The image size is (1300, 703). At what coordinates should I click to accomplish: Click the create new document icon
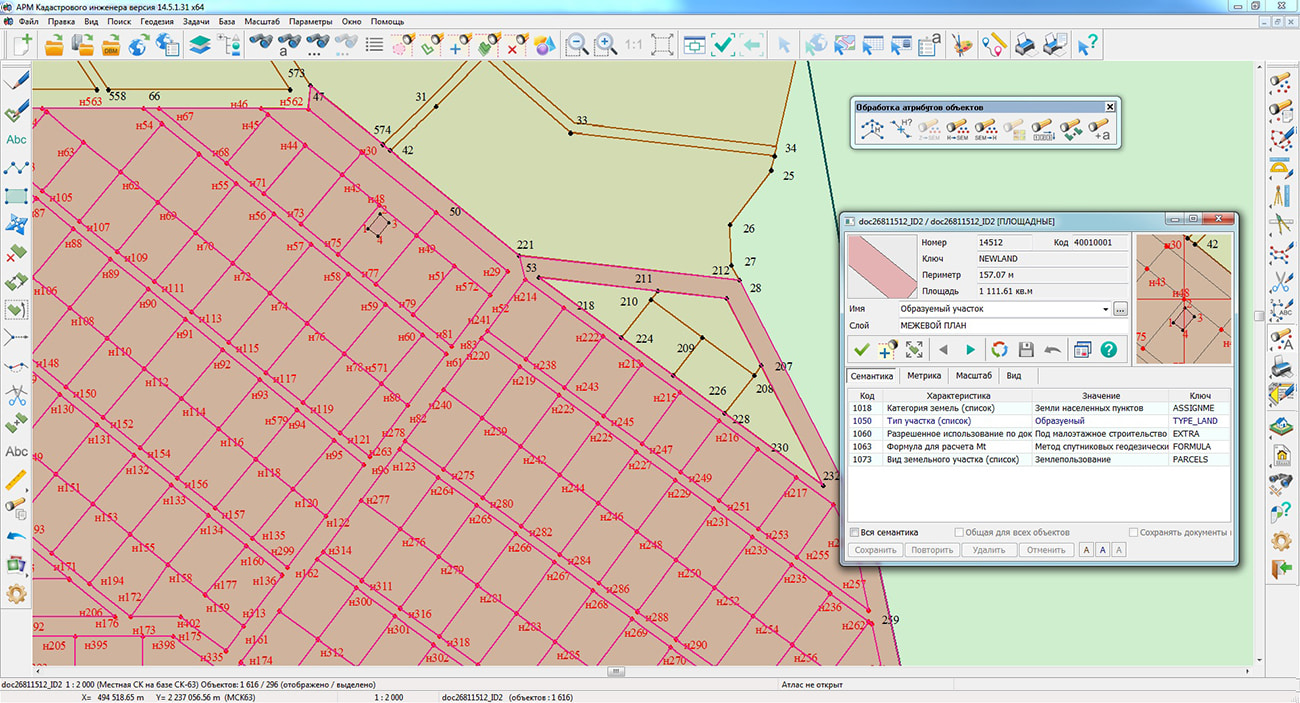22,44
